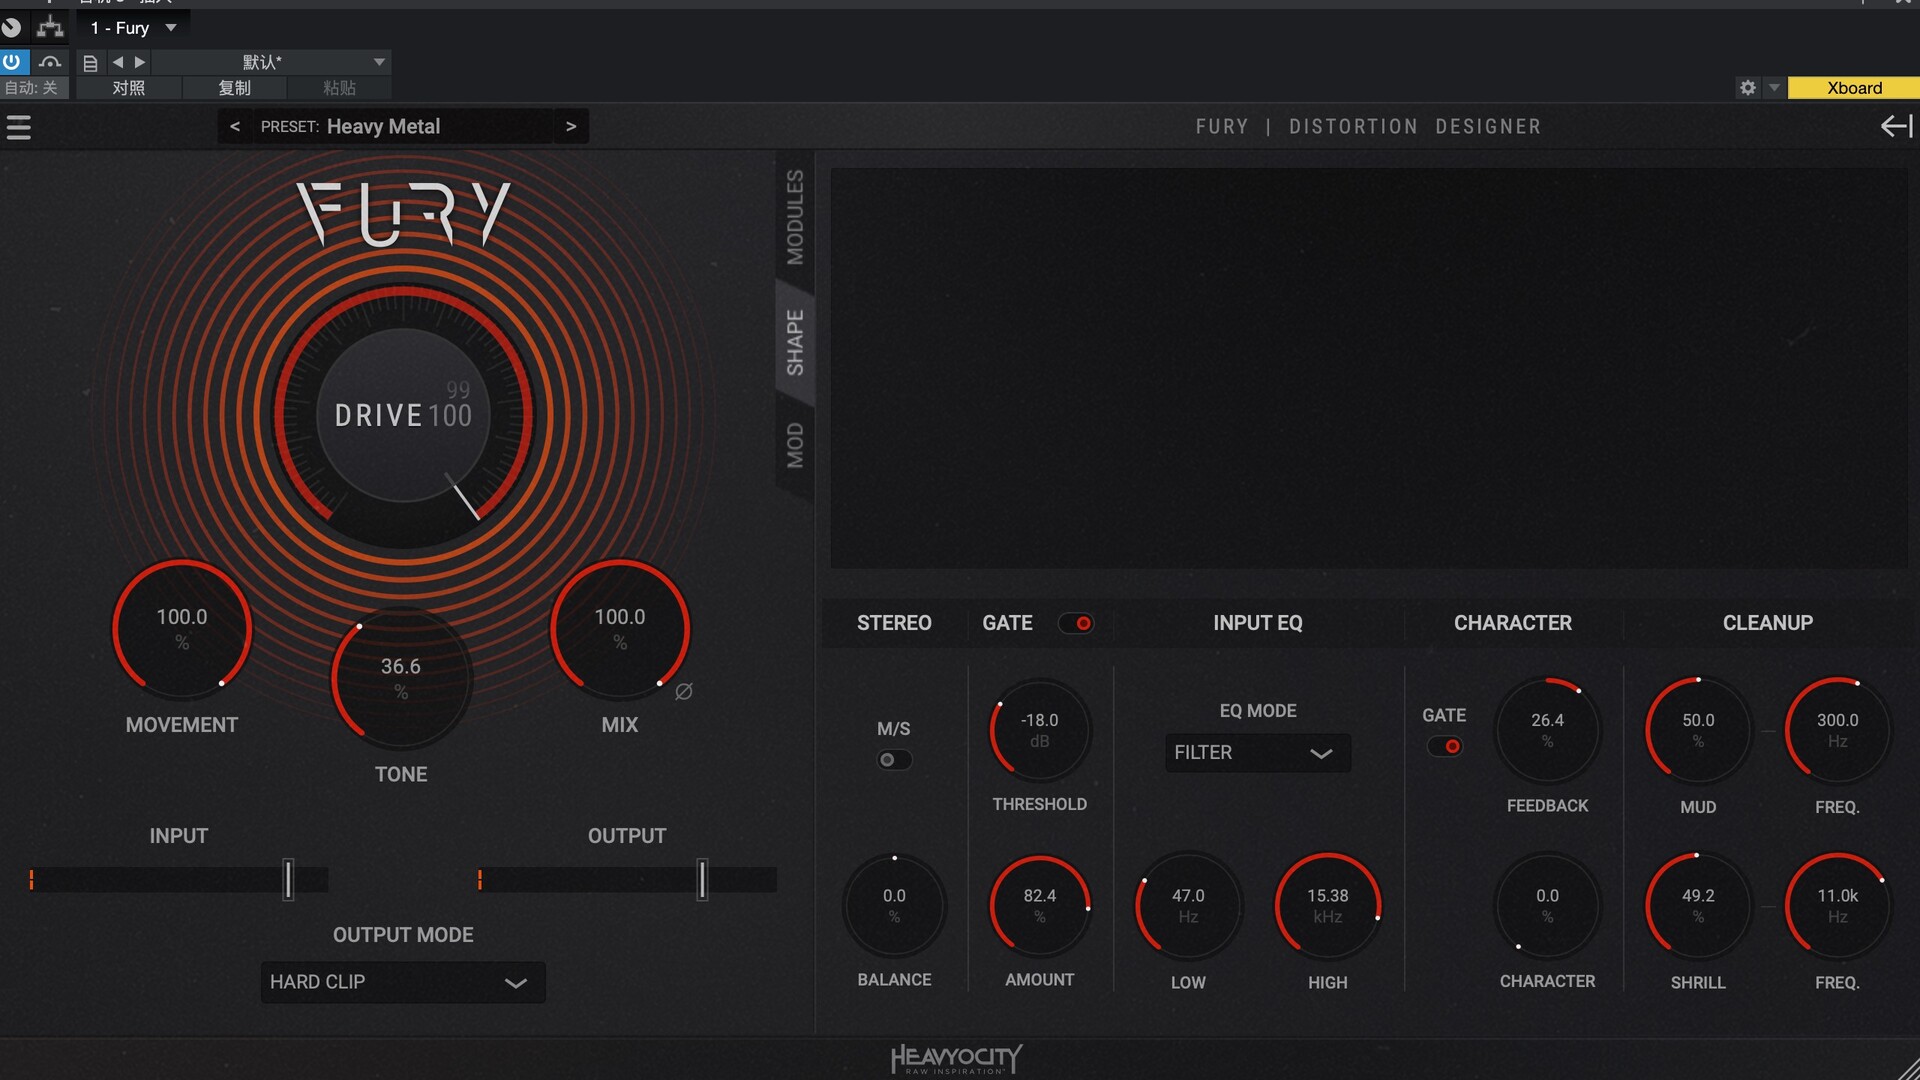This screenshot has height=1080, width=1920.
Task: Switch to the Mod tab
Action: tap(795, 445)
